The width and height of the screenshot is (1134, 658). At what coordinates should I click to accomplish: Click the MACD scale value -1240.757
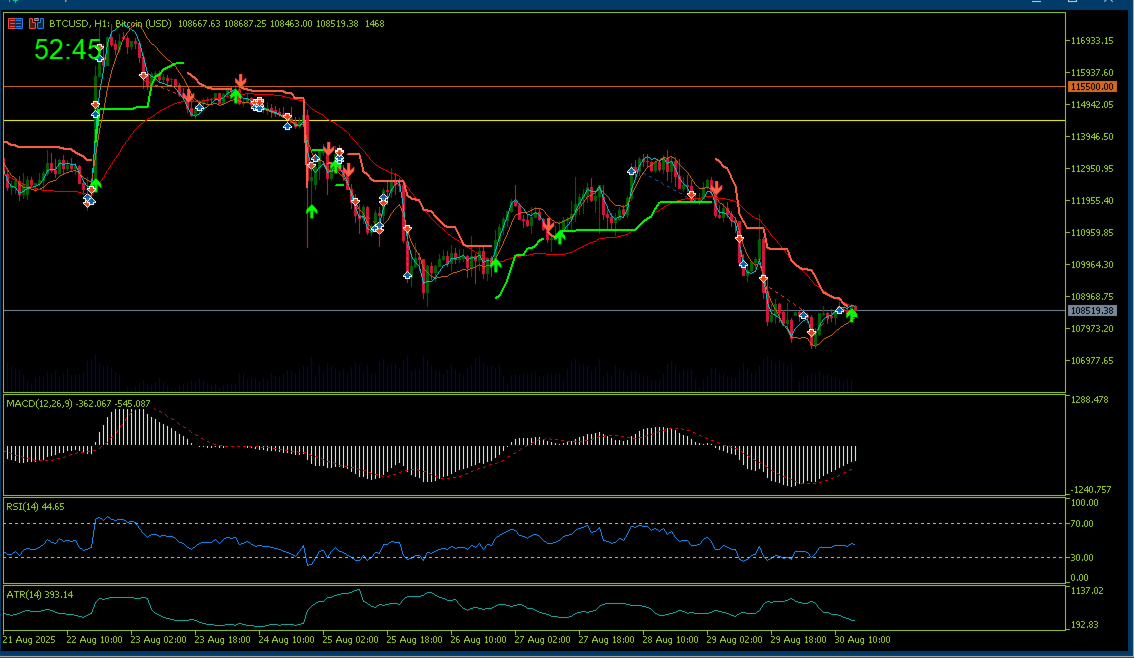point(1091,490)
